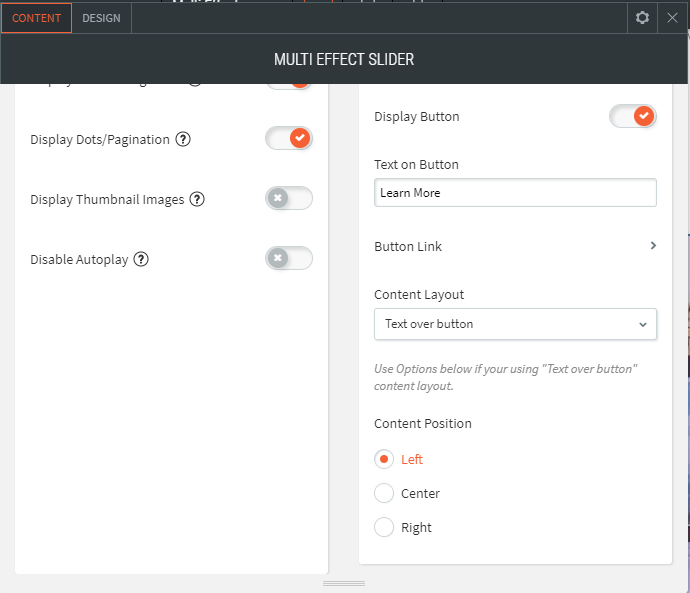Switch to the Content tab

[x=36, y=18]
